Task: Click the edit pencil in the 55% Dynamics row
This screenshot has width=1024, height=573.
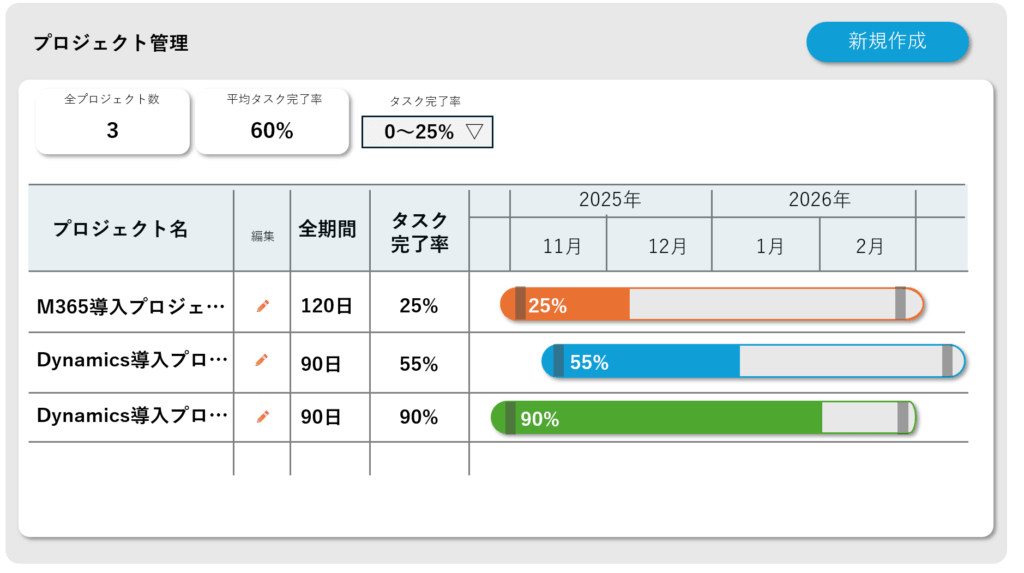Action: point(262,360)
